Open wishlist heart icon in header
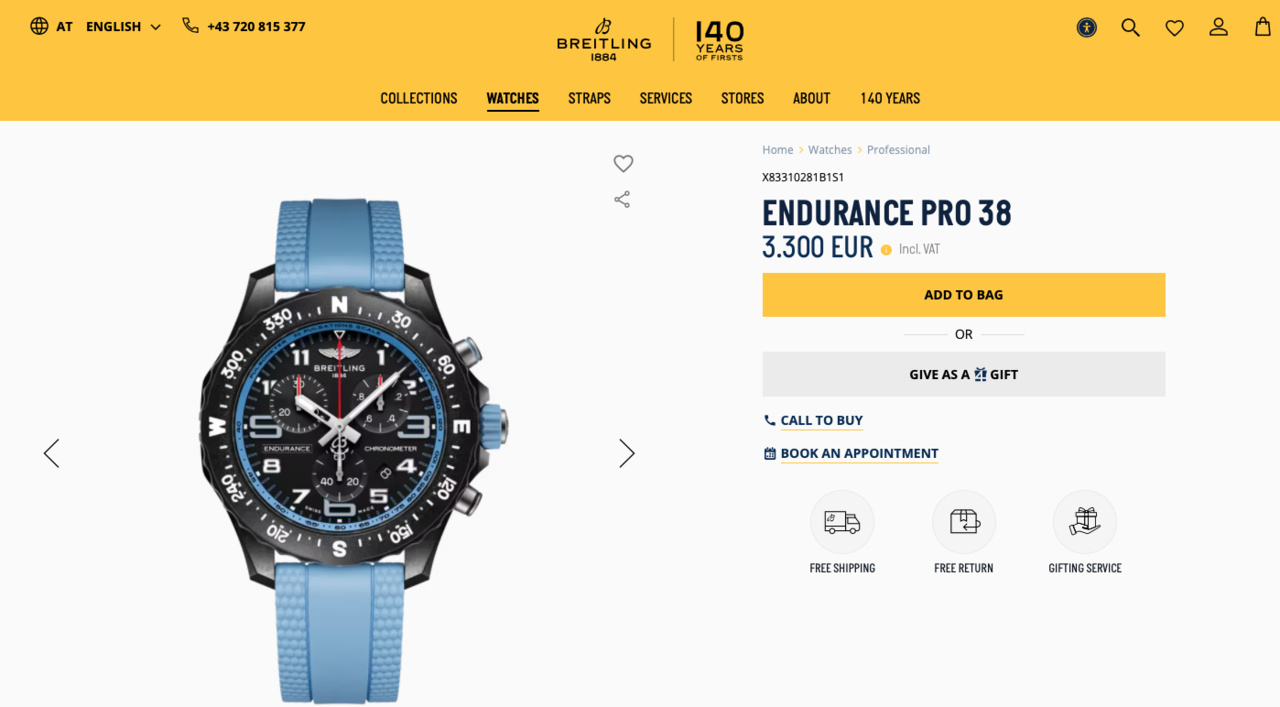 pyautogui.click(x=1175, y=28)
